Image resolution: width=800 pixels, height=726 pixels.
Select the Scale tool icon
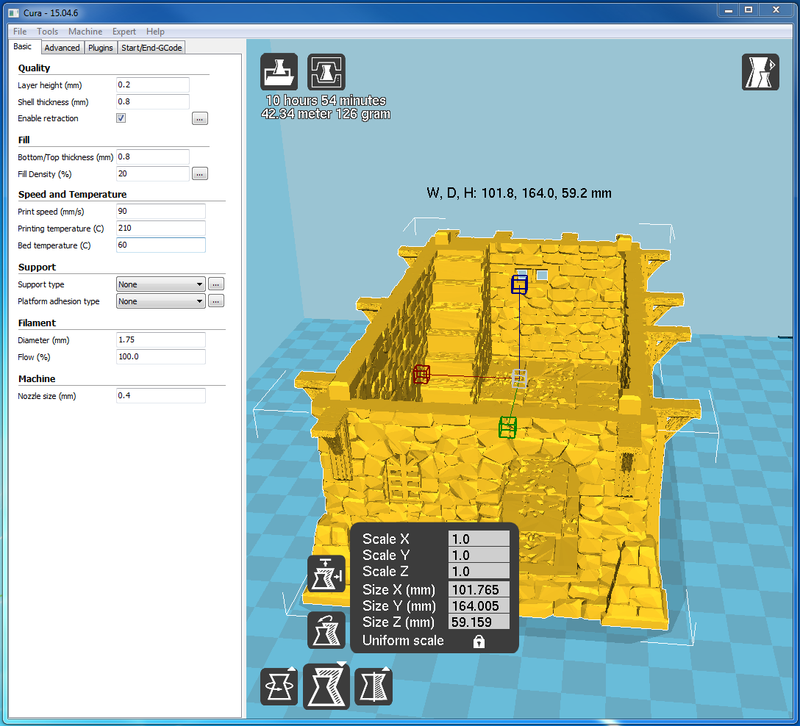point(326,686)
